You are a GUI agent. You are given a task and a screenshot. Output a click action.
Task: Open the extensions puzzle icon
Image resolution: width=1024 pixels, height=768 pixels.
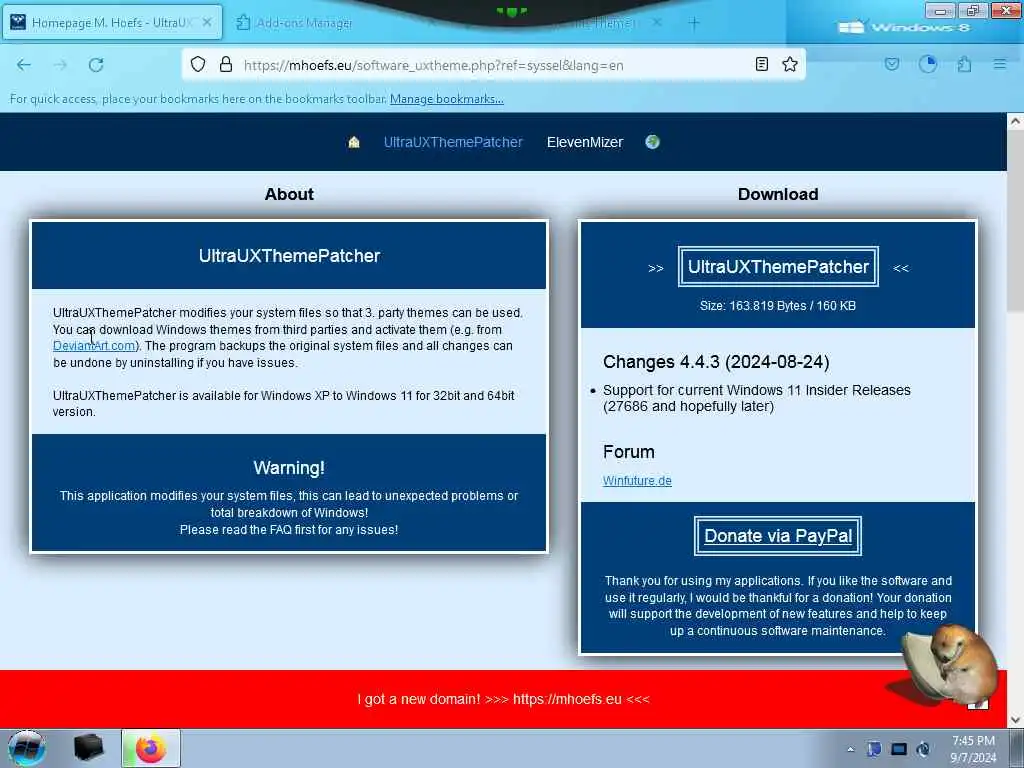[964, 64]
